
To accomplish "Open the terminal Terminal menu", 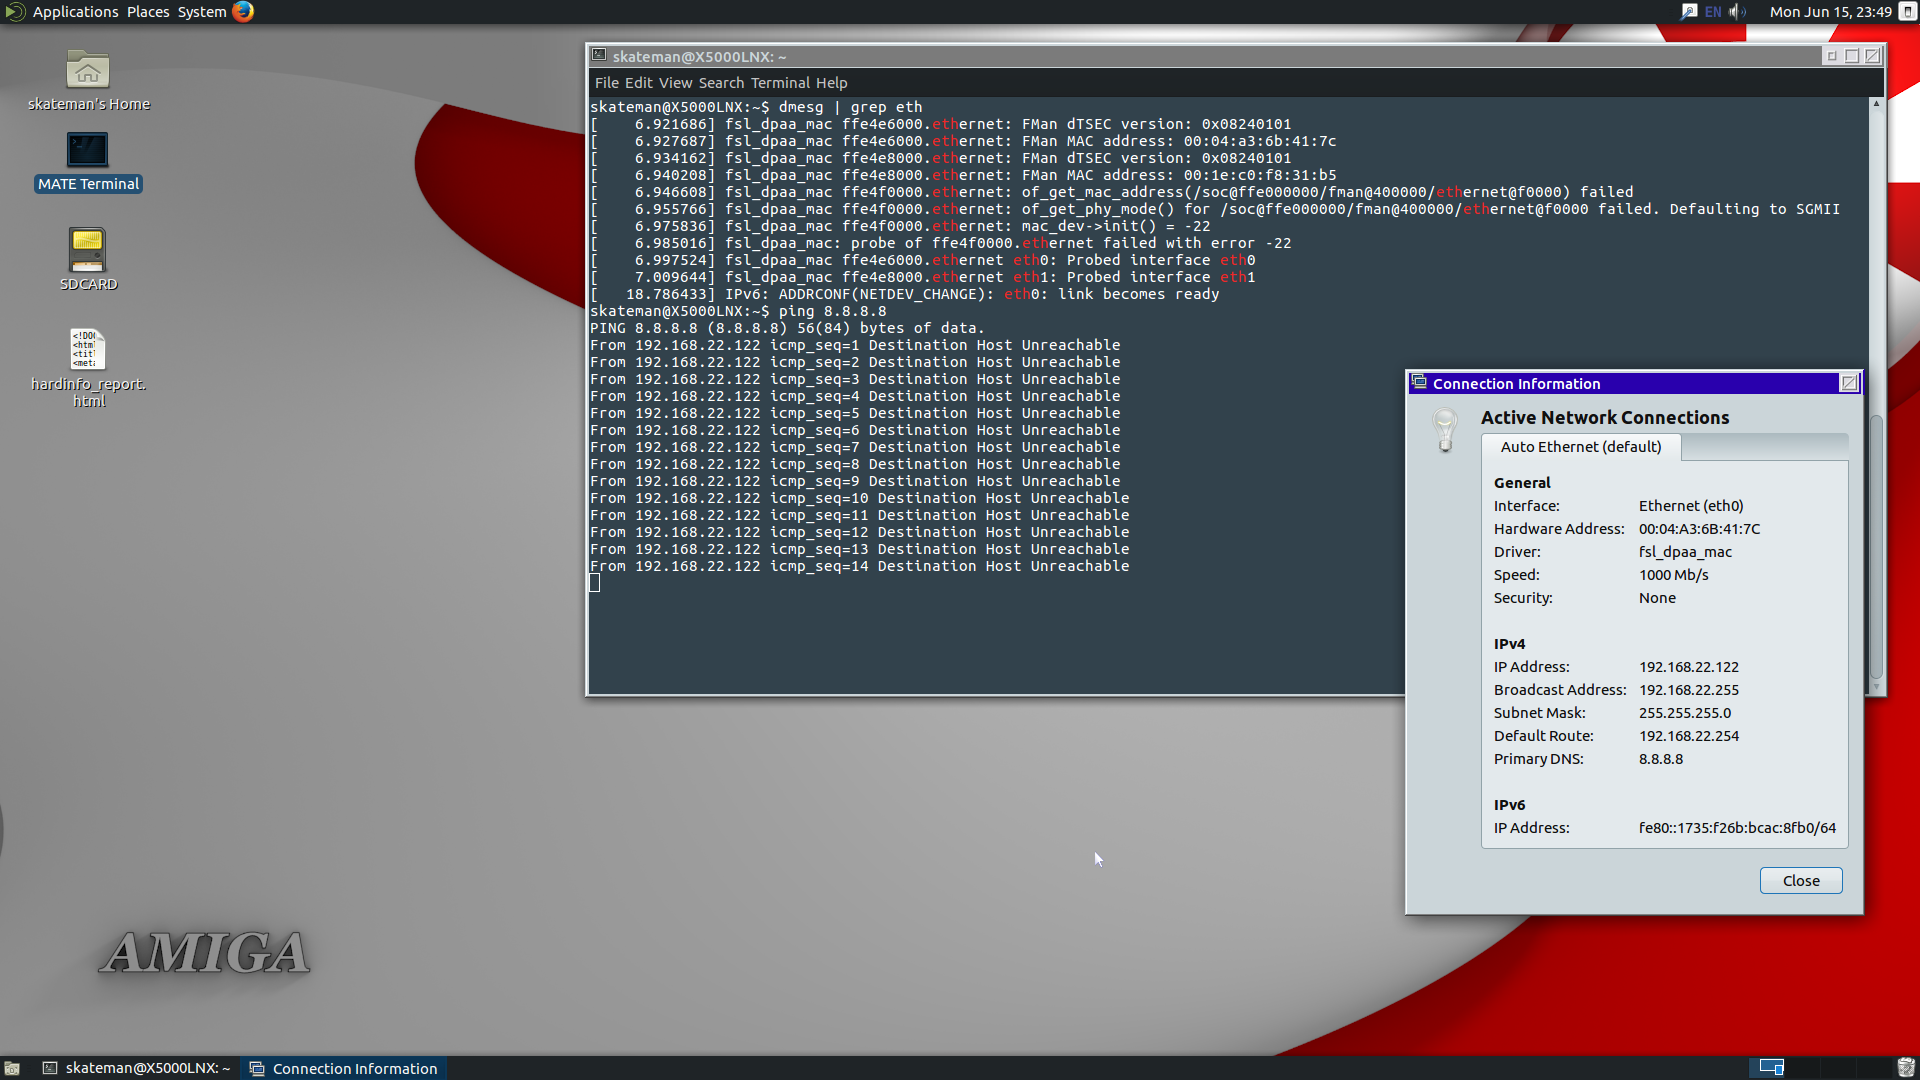I will point(780,83).
